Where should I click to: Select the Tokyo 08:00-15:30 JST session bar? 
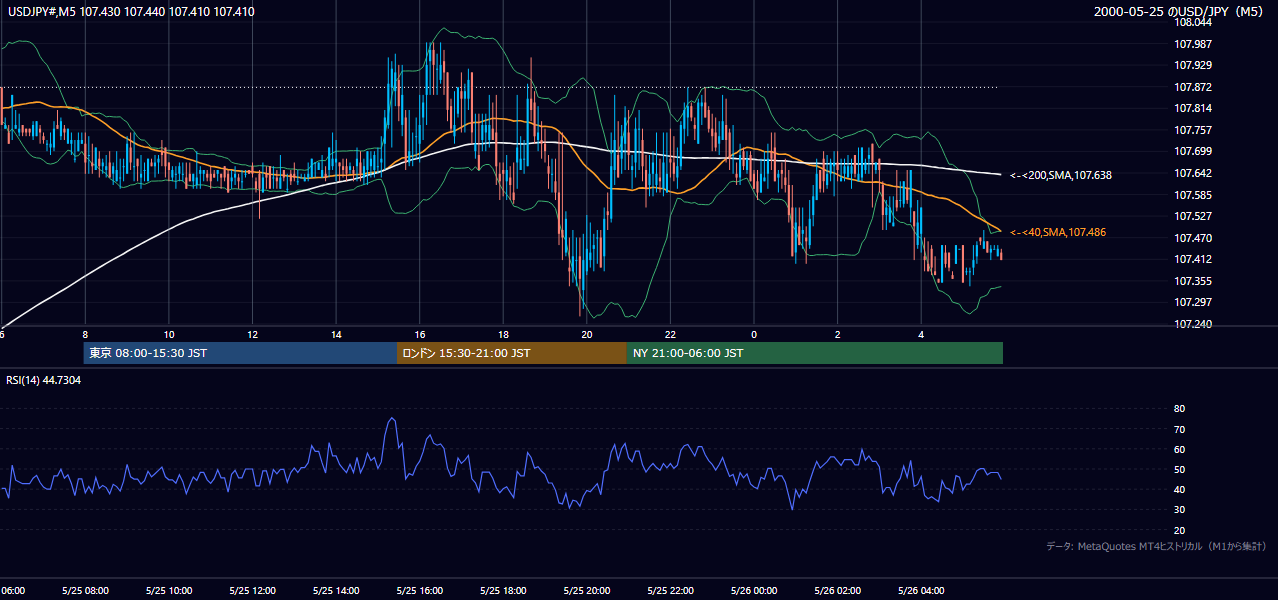click(x=240, y=353)
